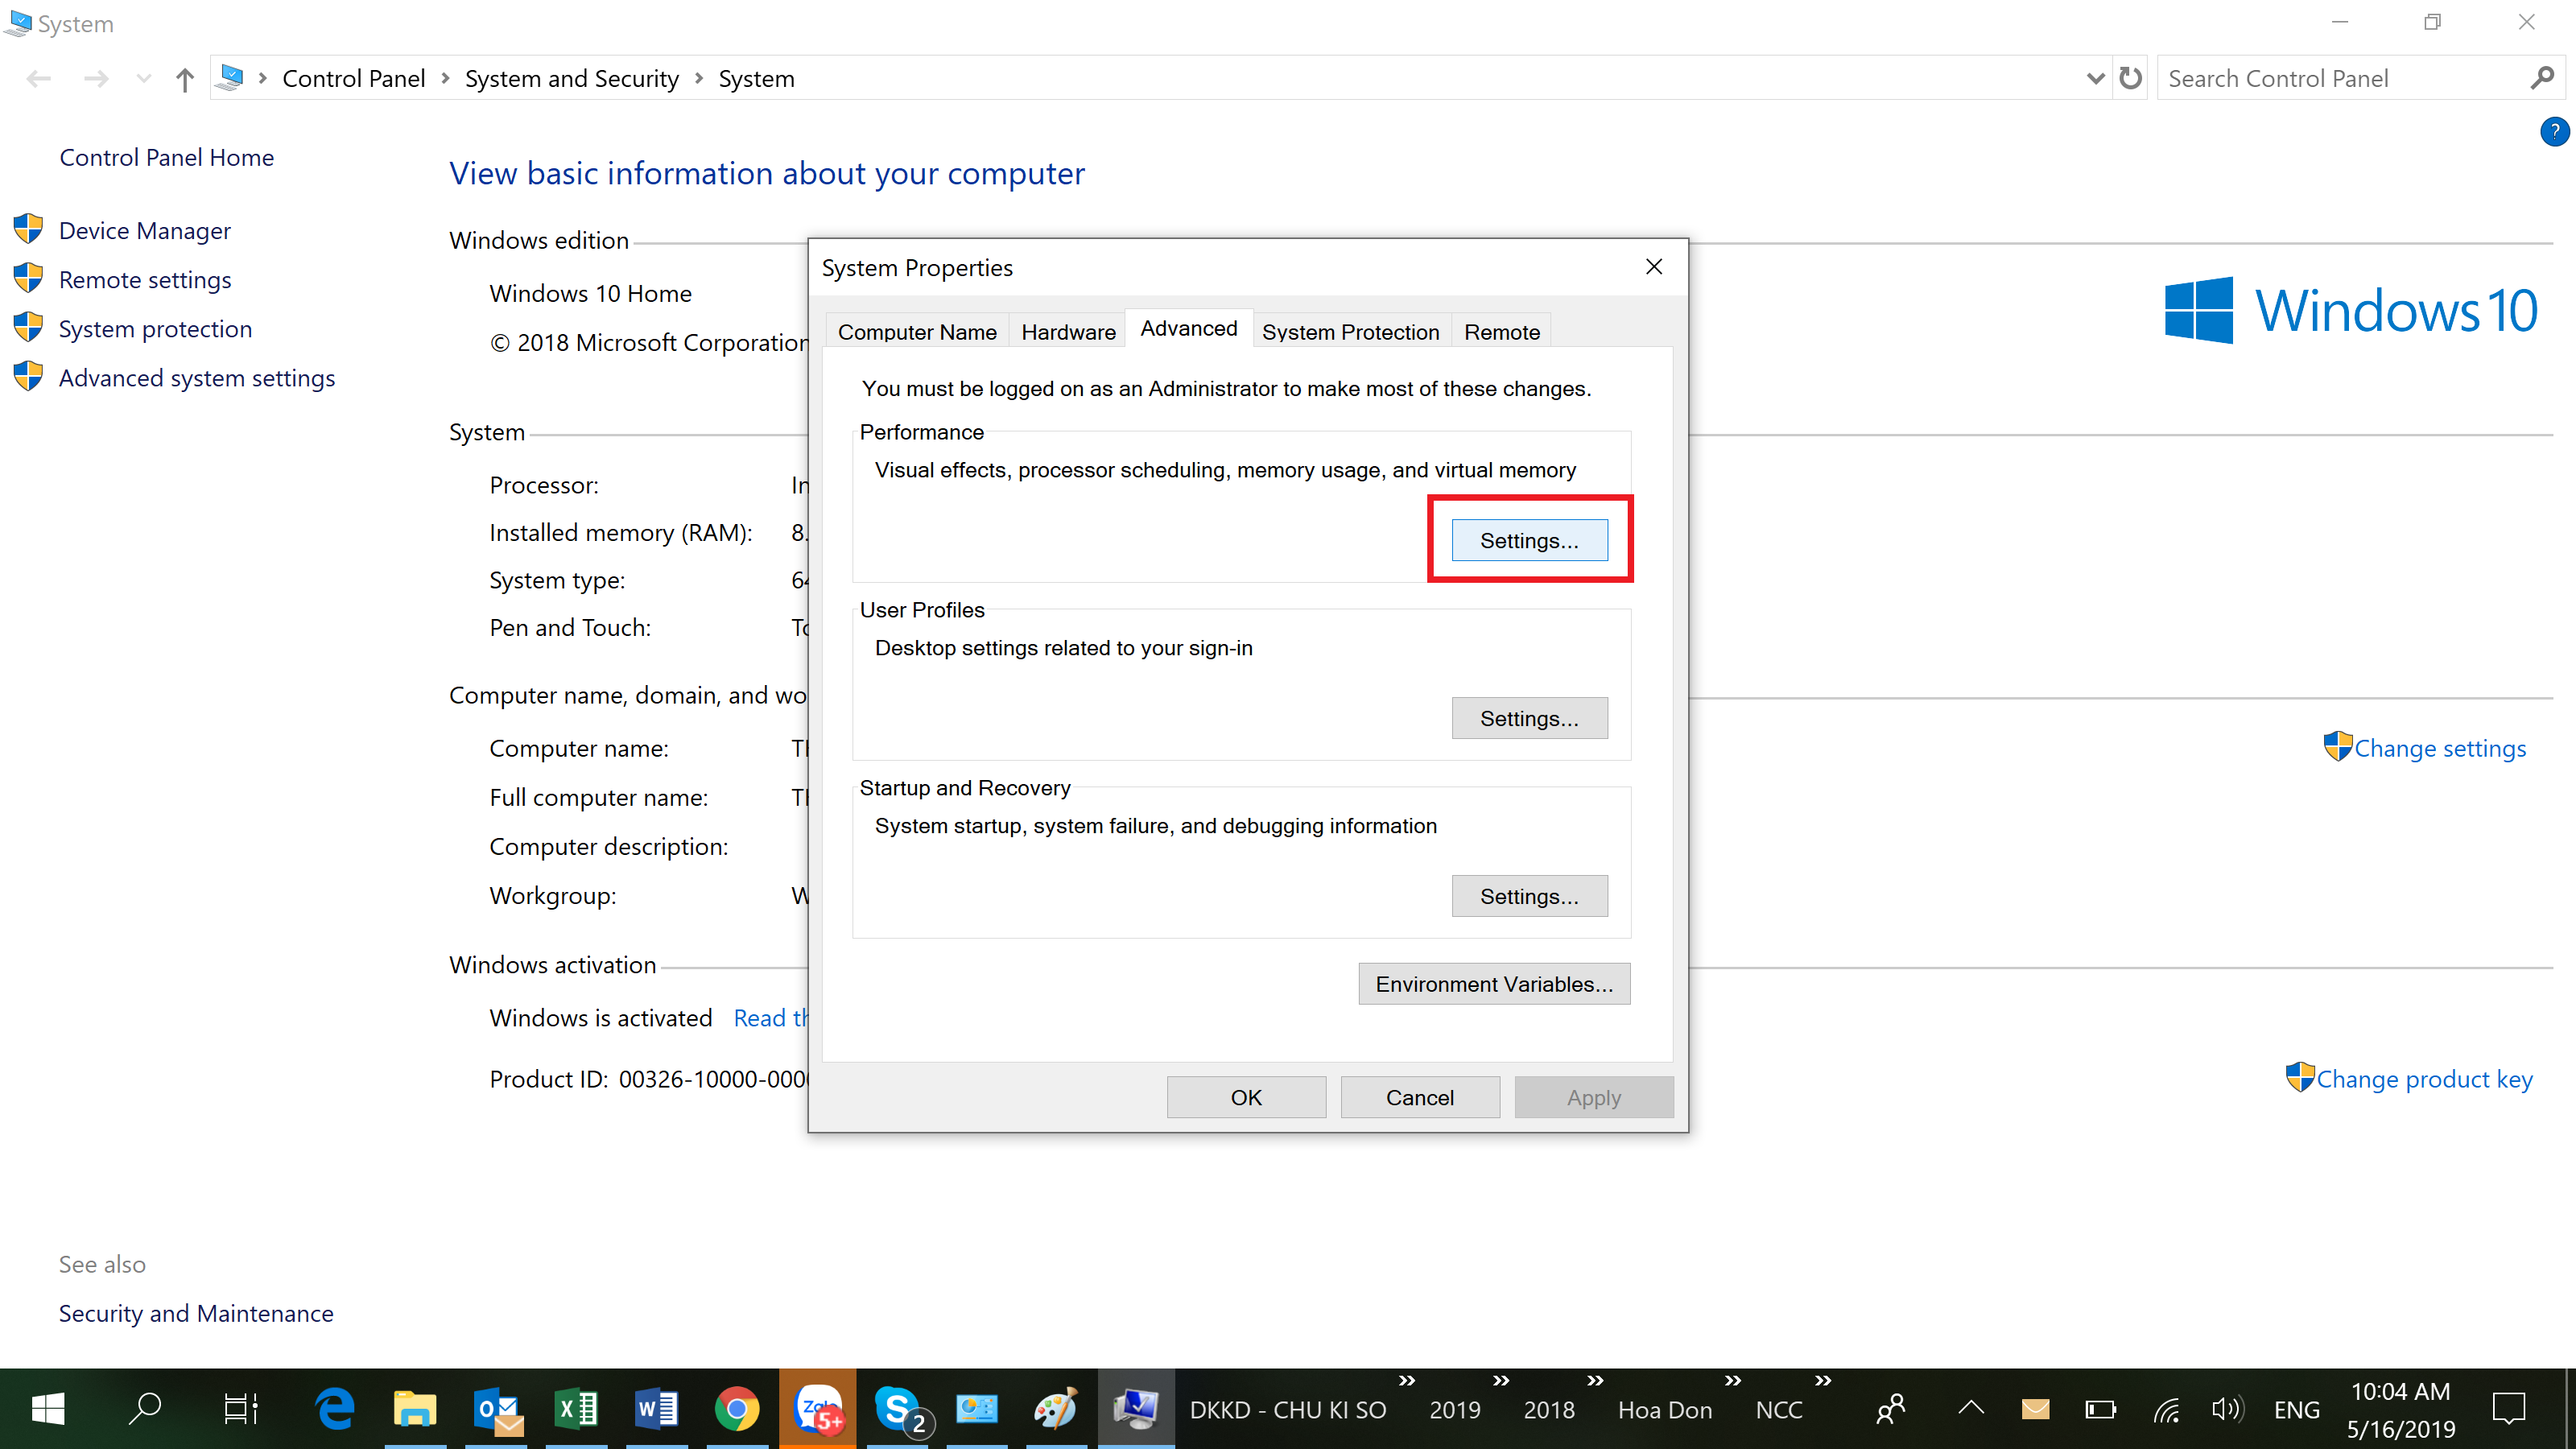Click Change product key link
Image resolution: width=2576 pixels, height=1449 pixels.
click(2424, 1079)
